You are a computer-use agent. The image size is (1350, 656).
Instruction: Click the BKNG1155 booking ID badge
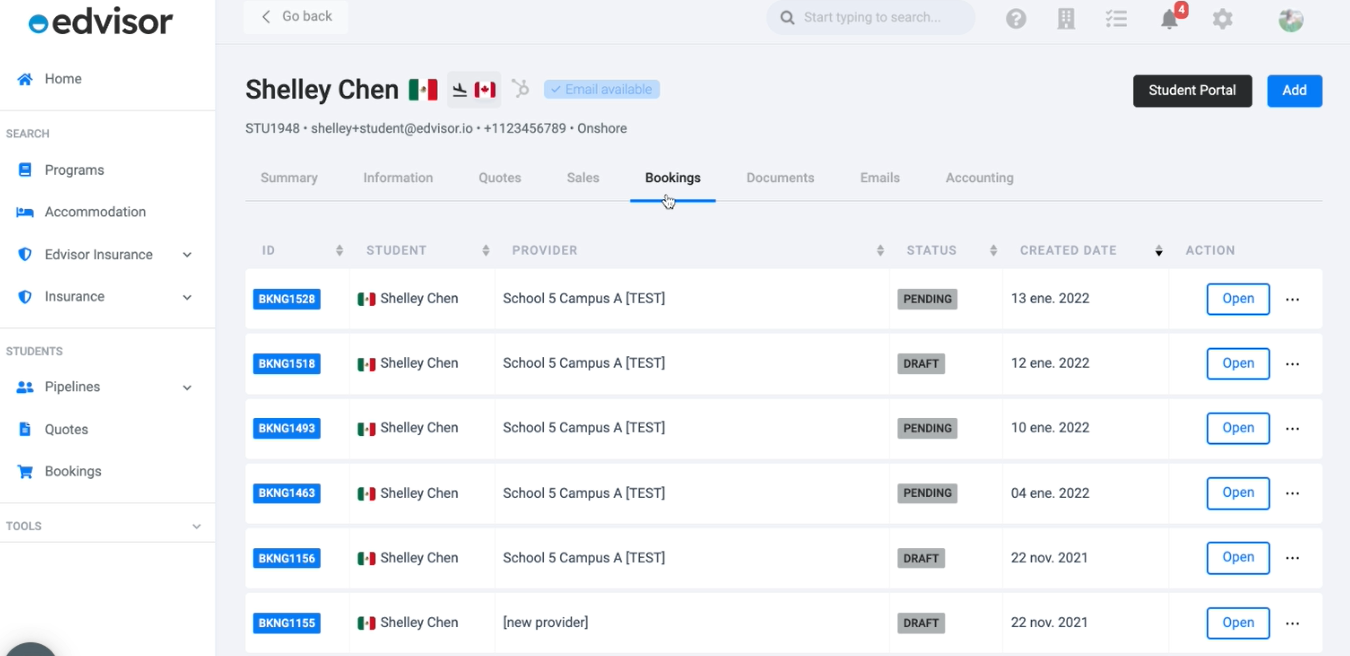287,623
